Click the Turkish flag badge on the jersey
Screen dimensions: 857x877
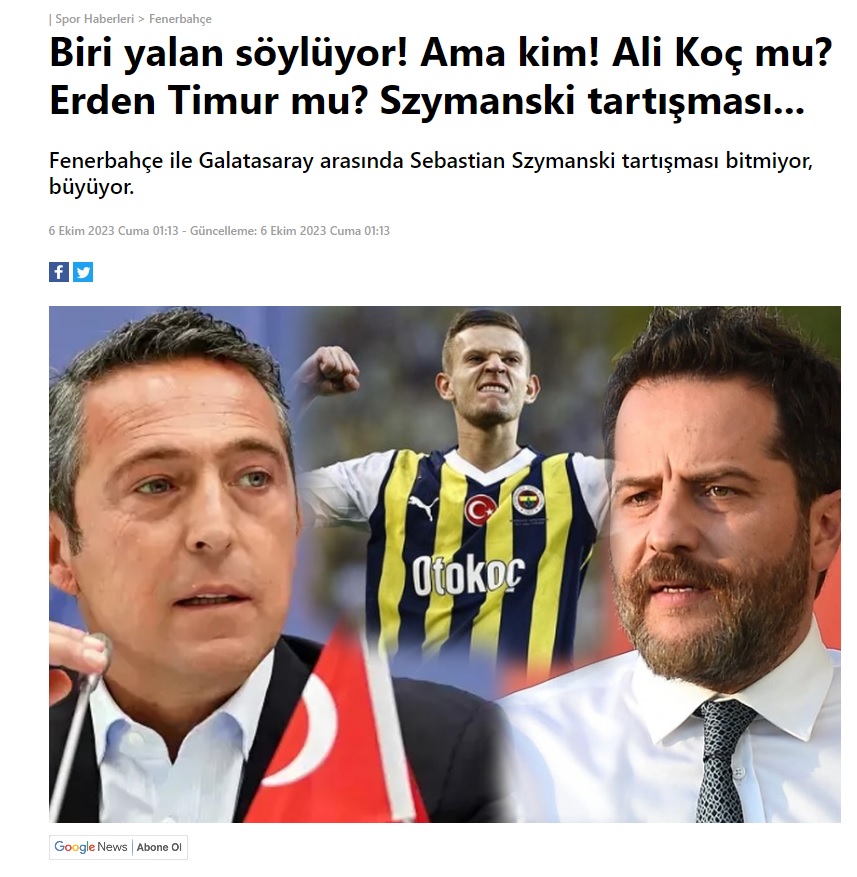coord(481,510)
